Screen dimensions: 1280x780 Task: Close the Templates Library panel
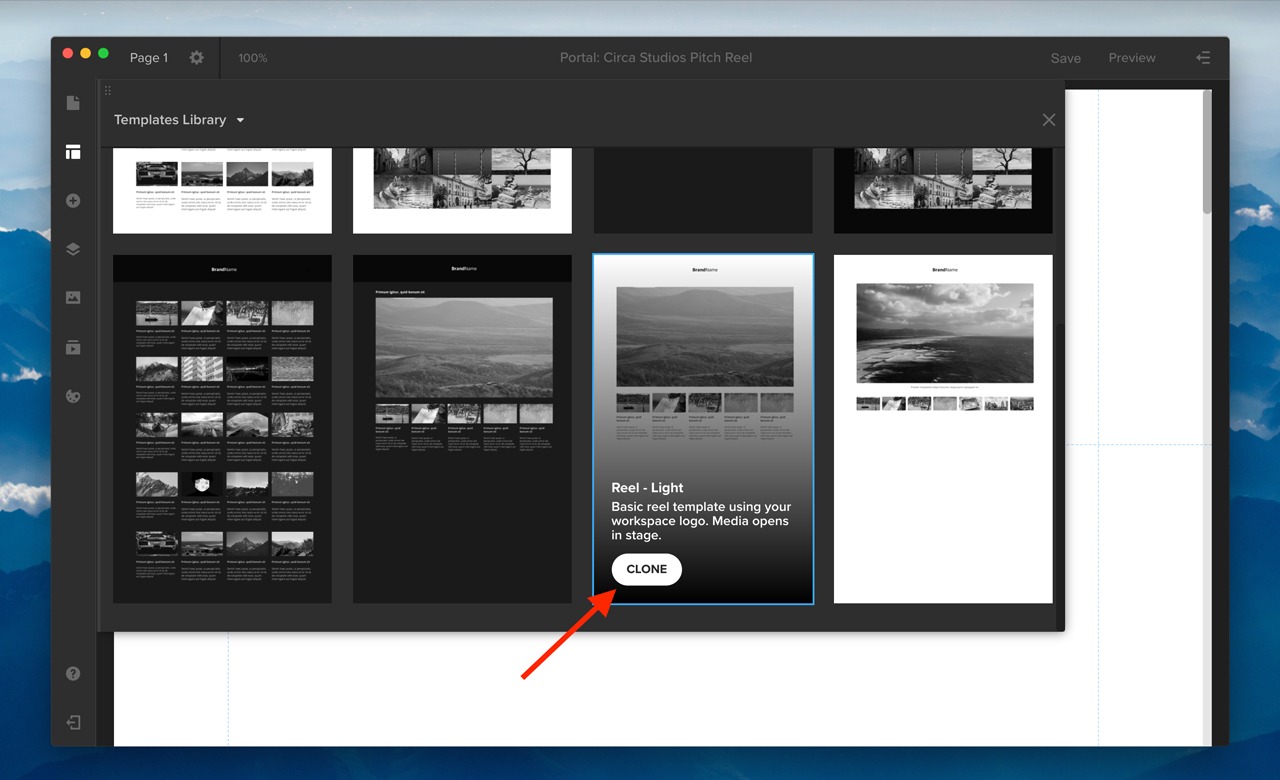[1049, 120]
